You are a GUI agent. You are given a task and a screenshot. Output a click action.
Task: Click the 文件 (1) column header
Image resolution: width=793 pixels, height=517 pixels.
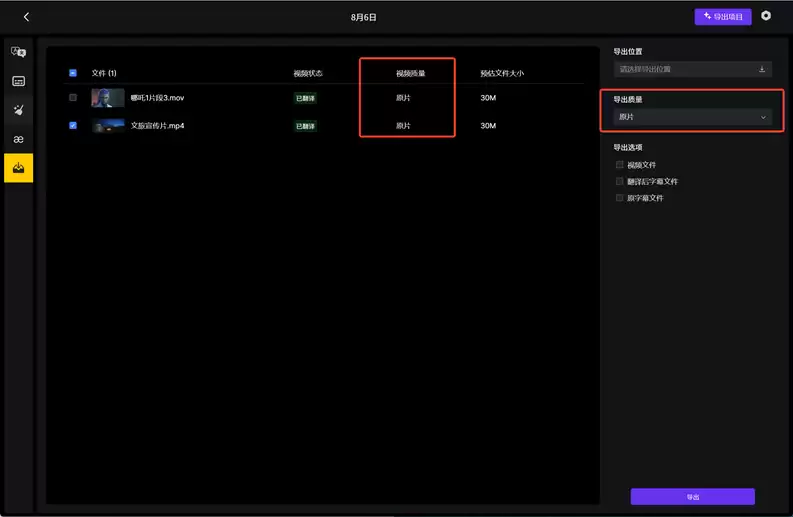point(104,73)
